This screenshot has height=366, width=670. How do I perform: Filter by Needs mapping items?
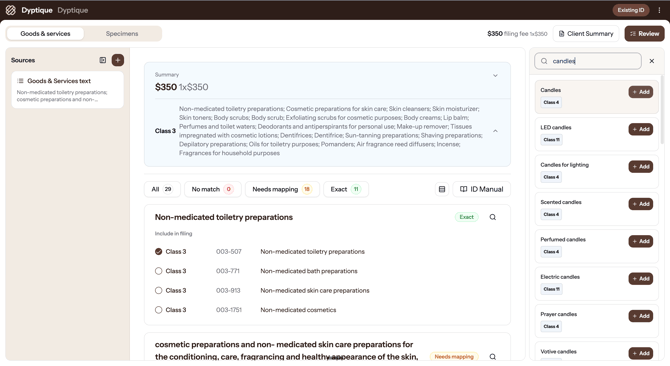282,189
